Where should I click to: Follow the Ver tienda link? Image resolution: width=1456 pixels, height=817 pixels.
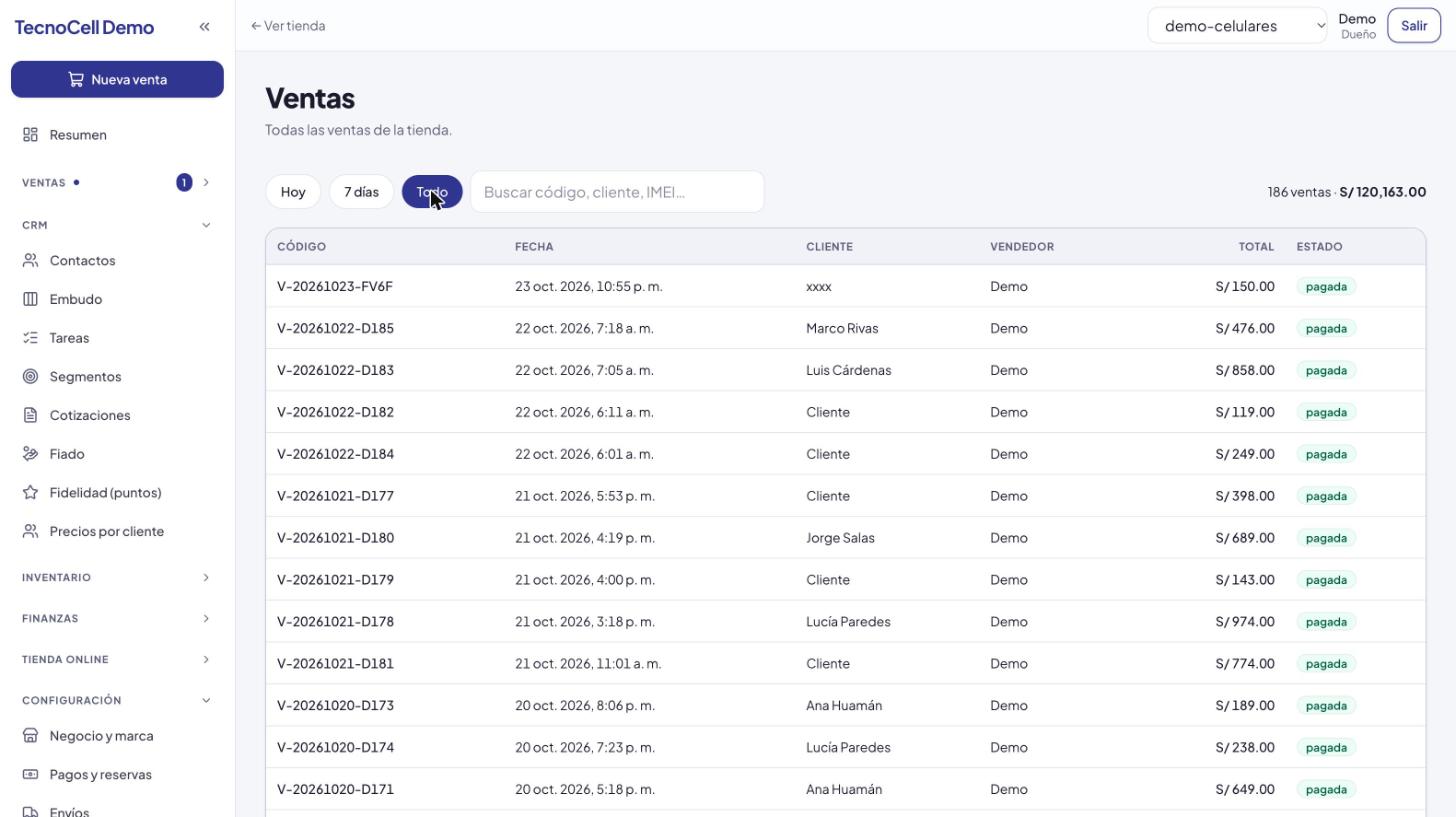click(288, 26)
